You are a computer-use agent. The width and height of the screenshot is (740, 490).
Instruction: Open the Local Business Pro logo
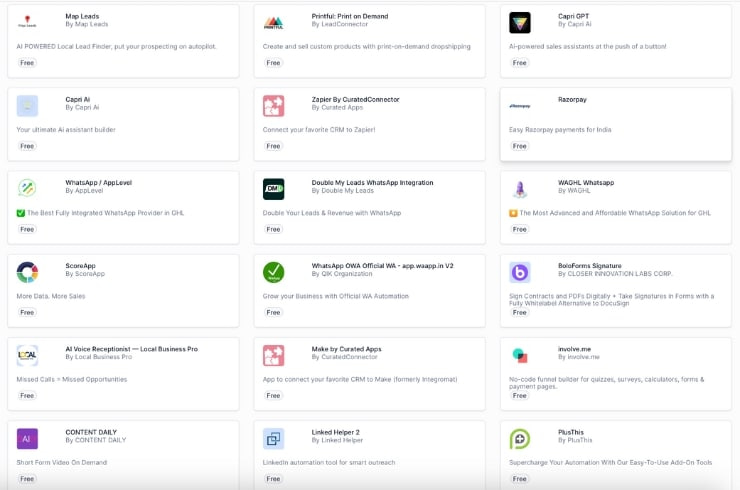point(27,355)
